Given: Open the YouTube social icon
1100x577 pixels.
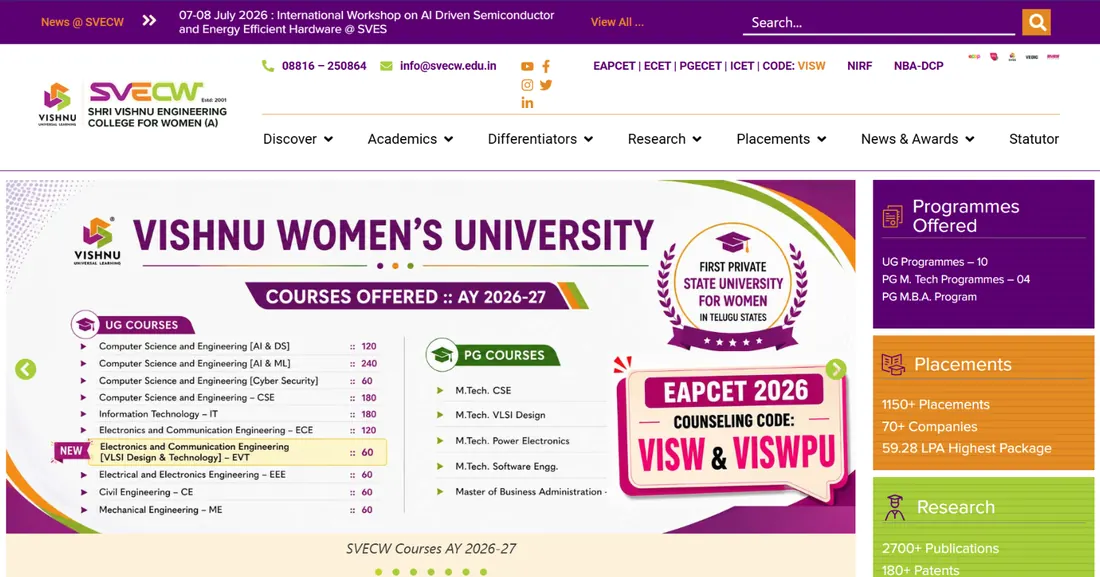Looking at the screenshot, I should (x=527, y=67).
